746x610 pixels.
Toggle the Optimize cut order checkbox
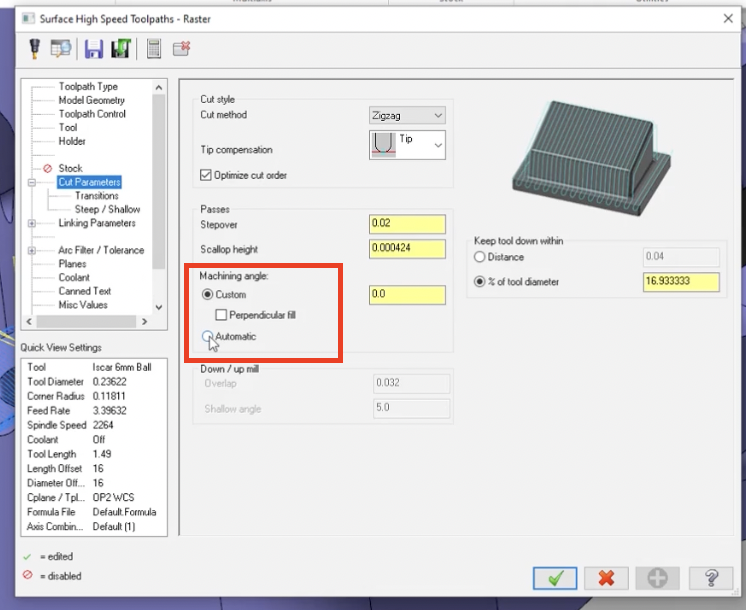206,175
